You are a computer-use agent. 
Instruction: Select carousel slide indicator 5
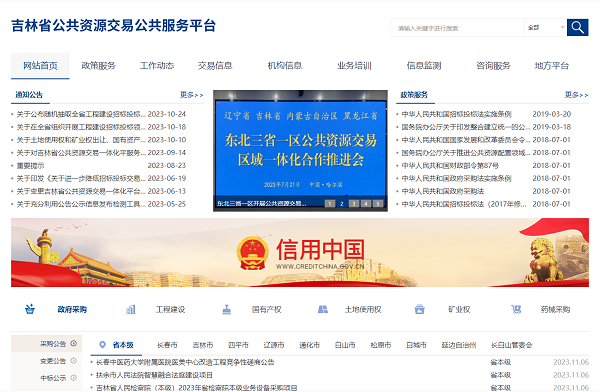pyautogui.click(x=378, y=204)
